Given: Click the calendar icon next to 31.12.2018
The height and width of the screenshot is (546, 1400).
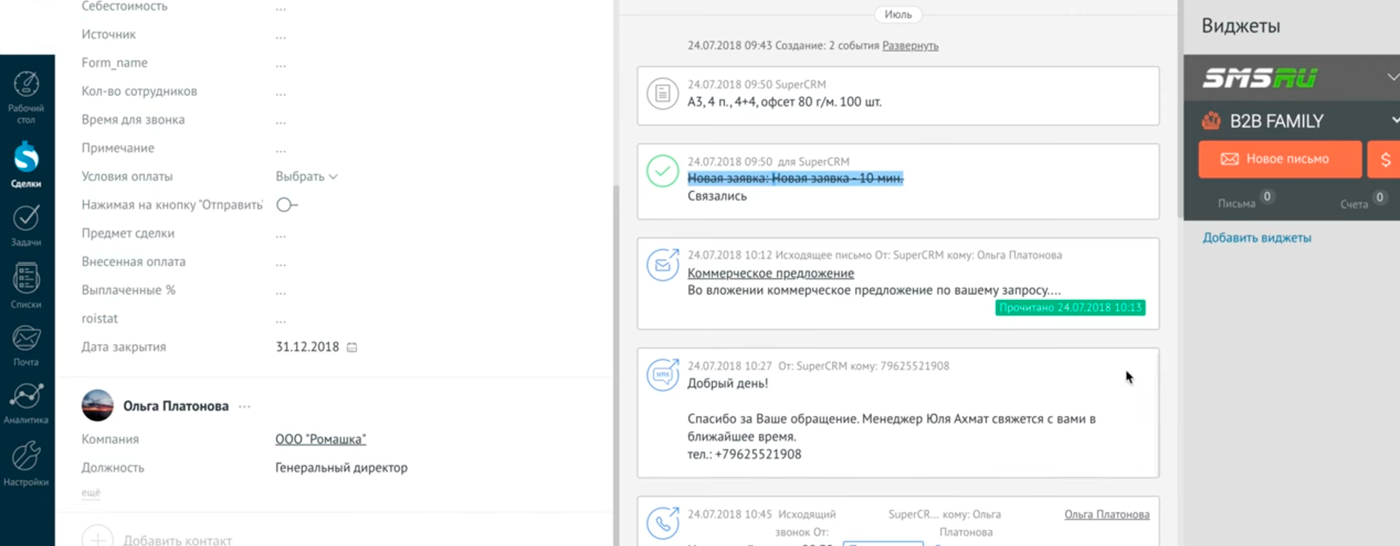Looking at the screenshot, I should (x=352, y=348).
